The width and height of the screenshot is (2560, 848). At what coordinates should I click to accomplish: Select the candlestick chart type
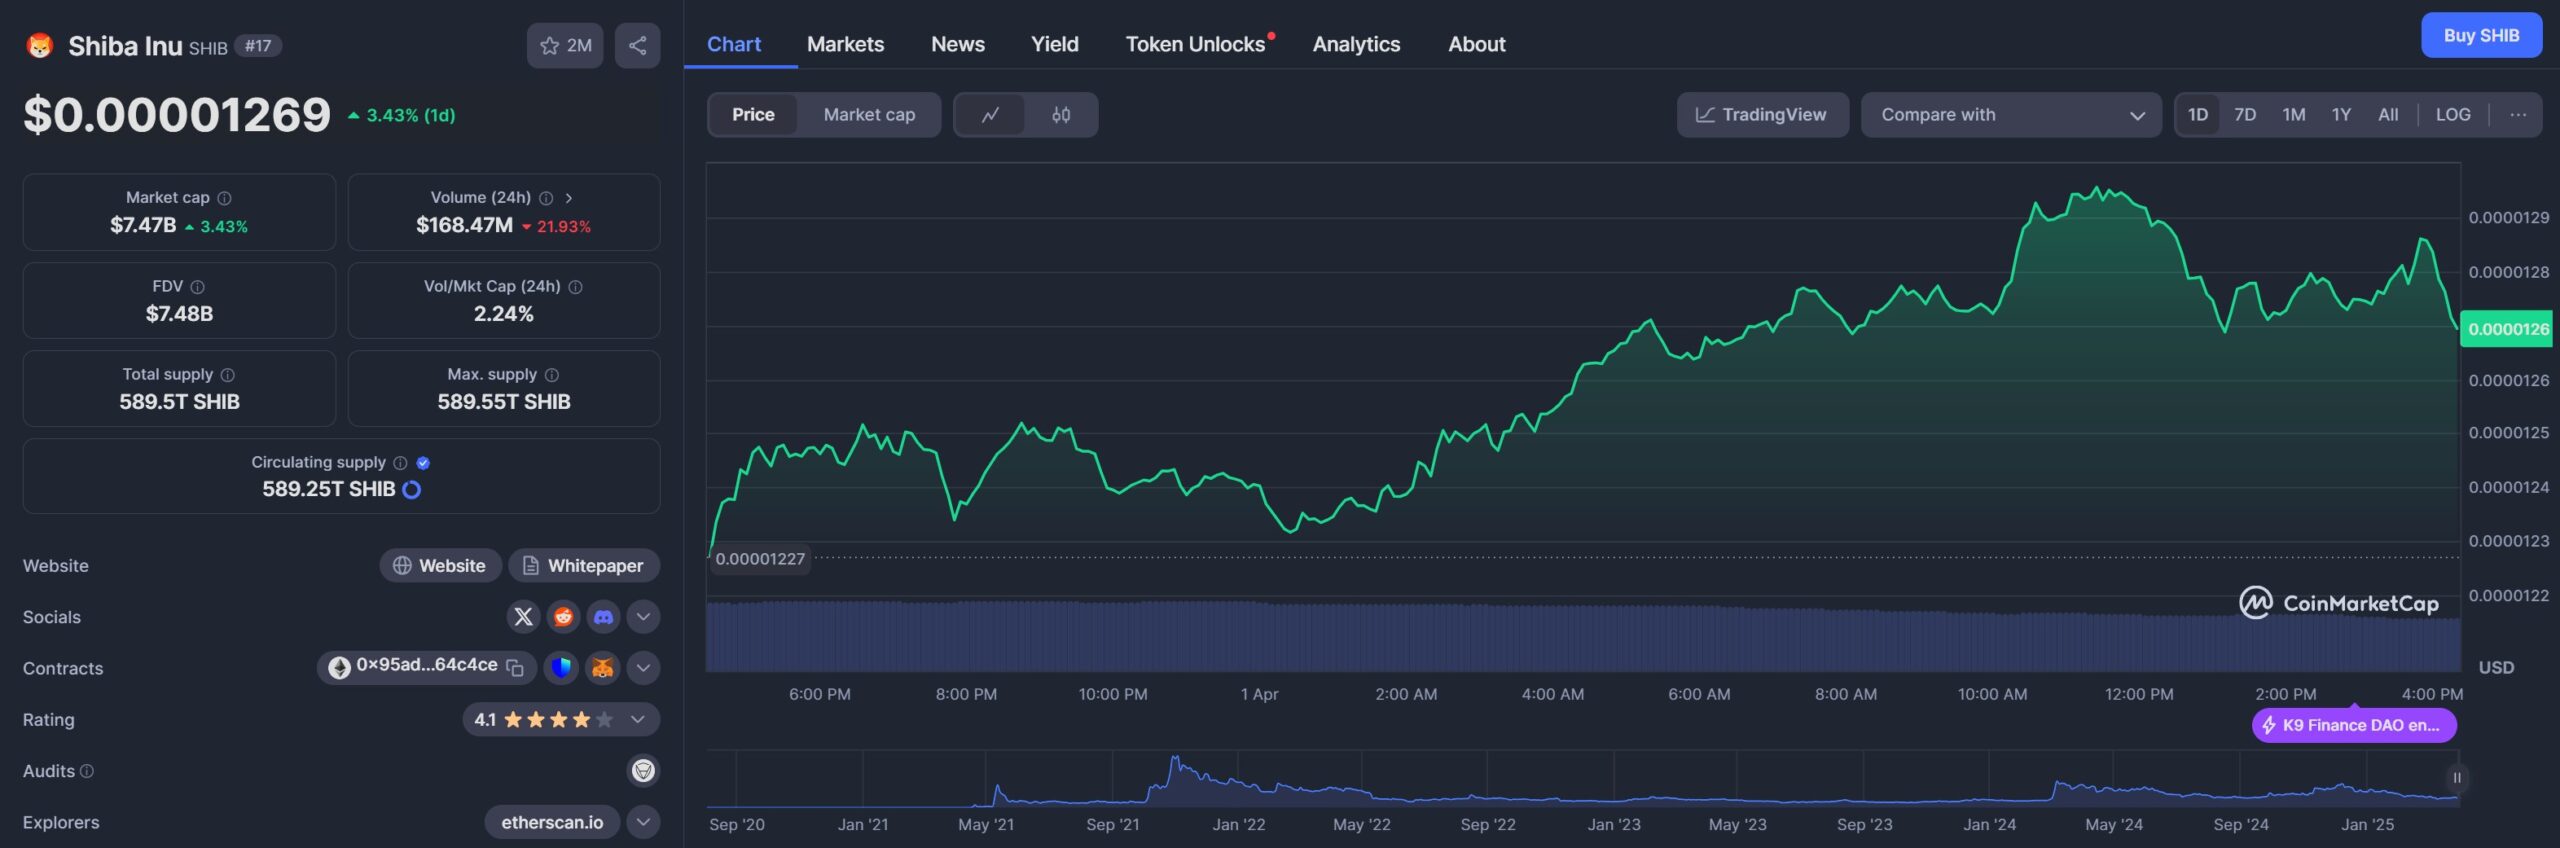coord(1061,115)
